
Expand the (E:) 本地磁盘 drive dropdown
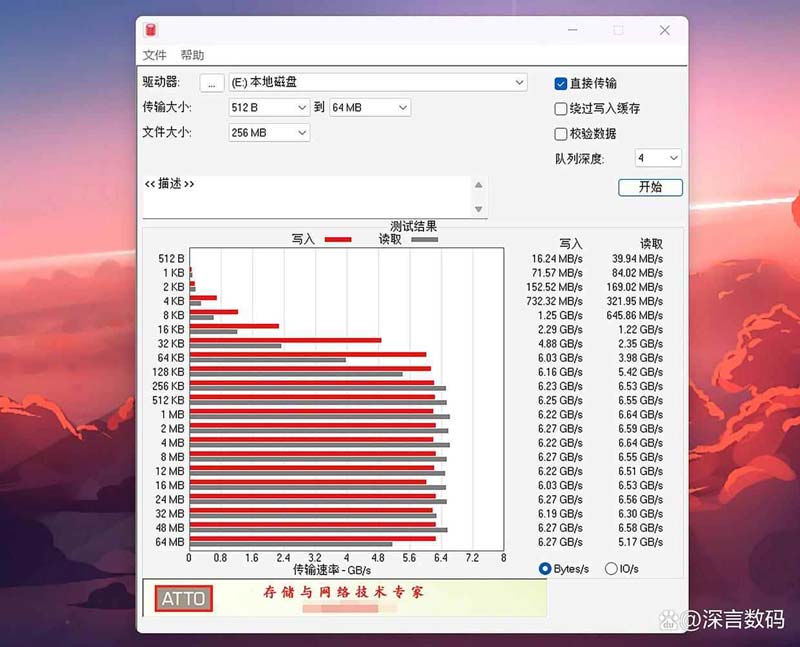(378, 82)
